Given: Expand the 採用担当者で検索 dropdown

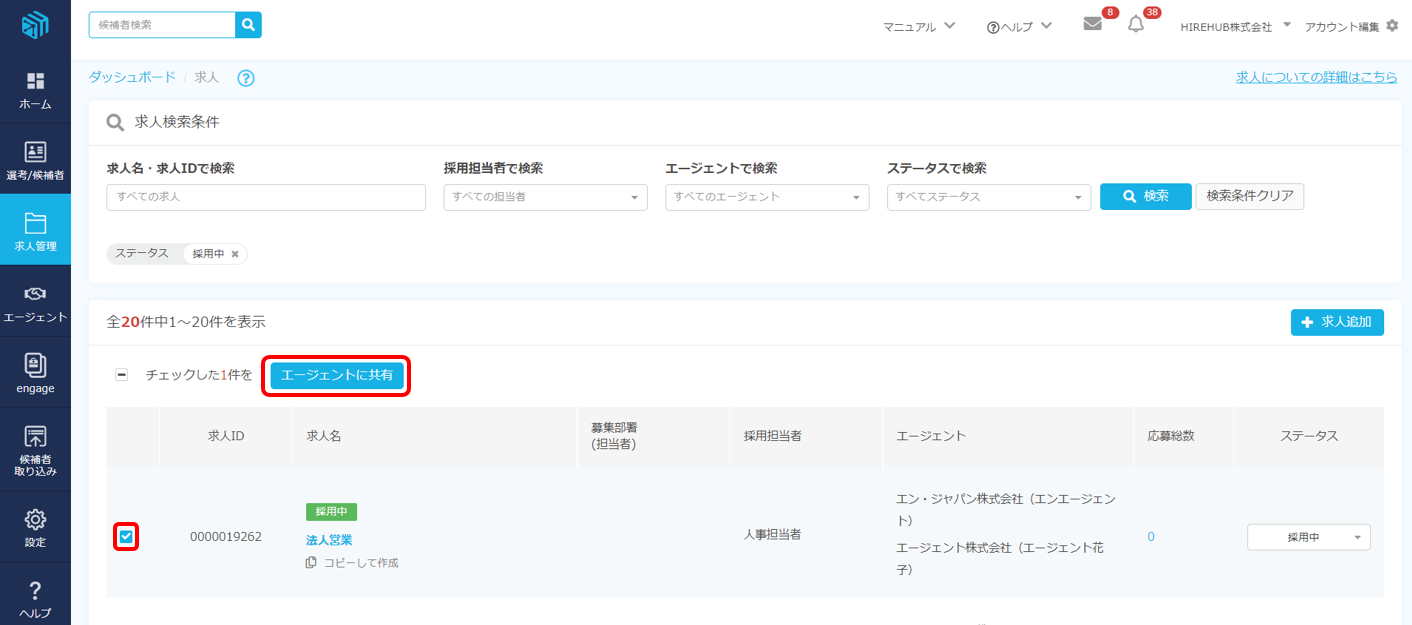Looking at the screenshot, I should click(546, 197).
